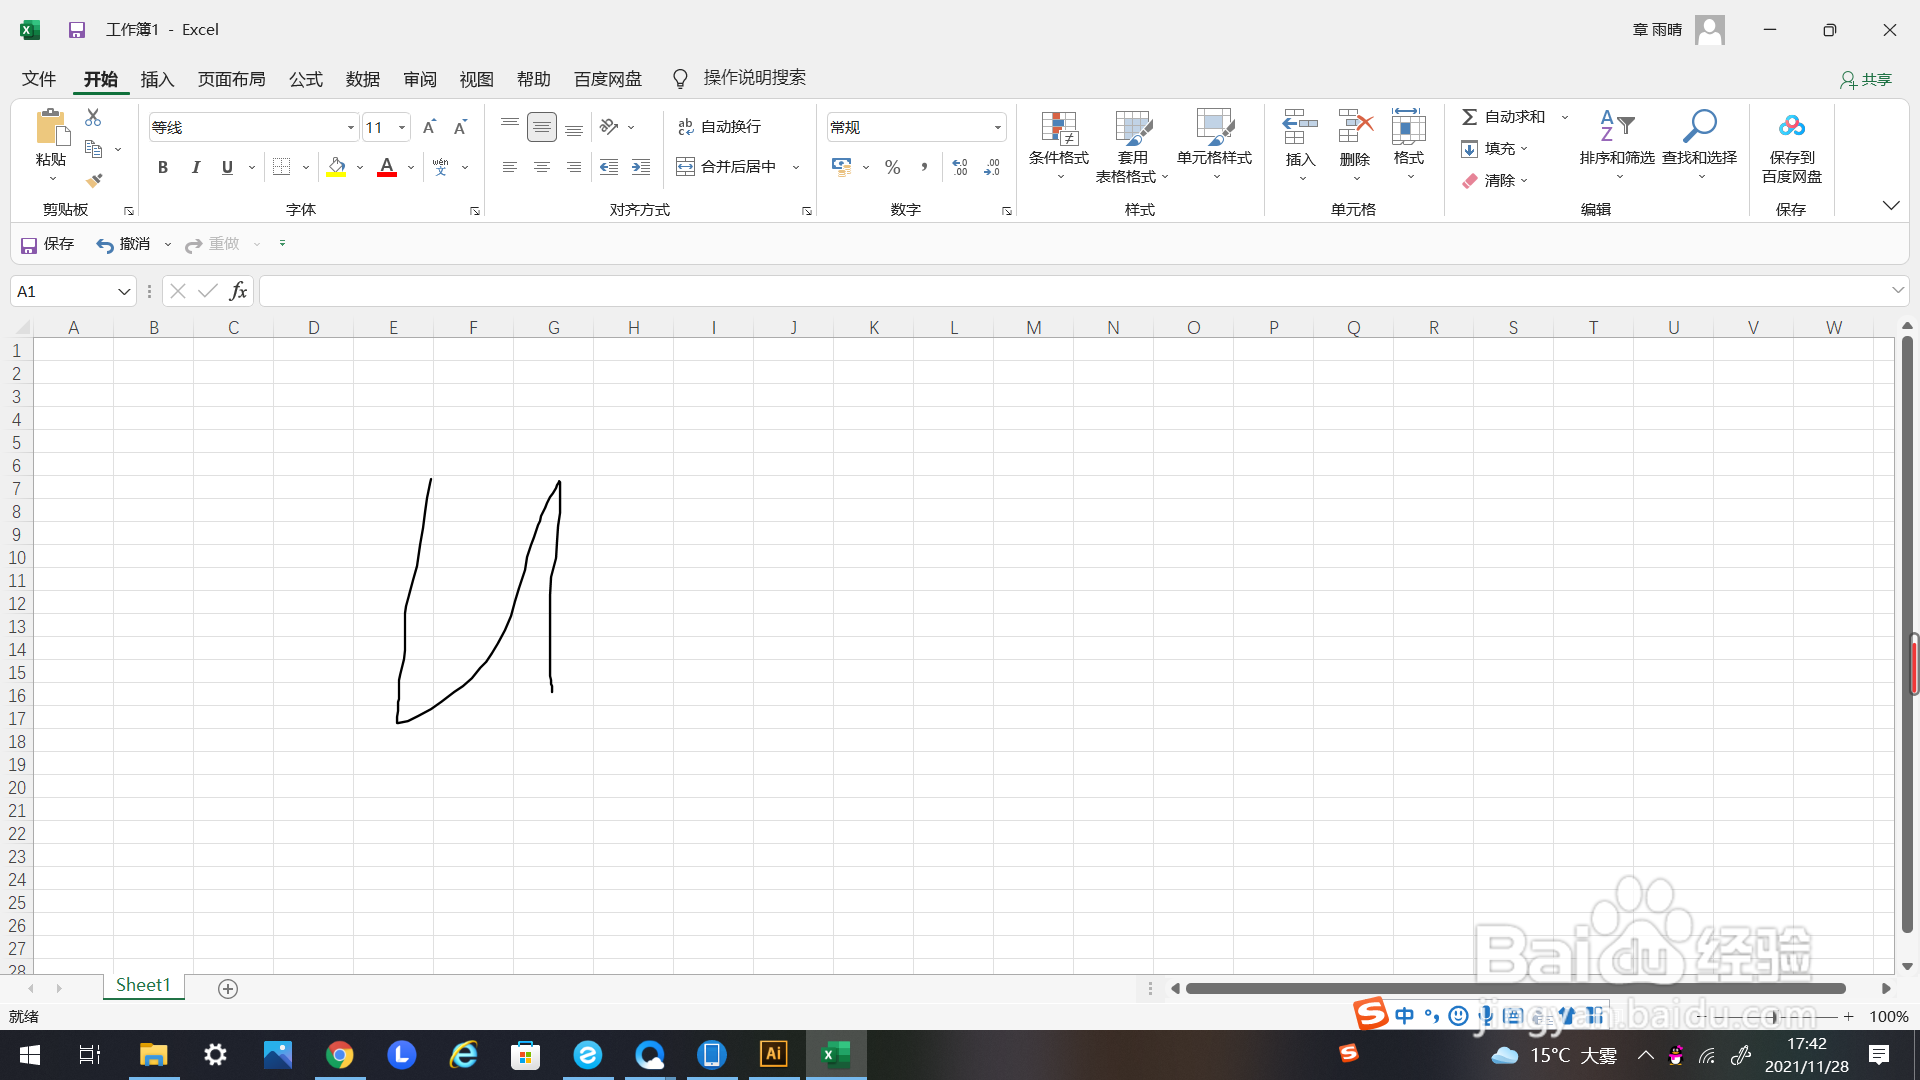The width and height of the screenshot is (1920, 1080).
Task: Click the Insert Function fx icon
Action: [238, 291]
